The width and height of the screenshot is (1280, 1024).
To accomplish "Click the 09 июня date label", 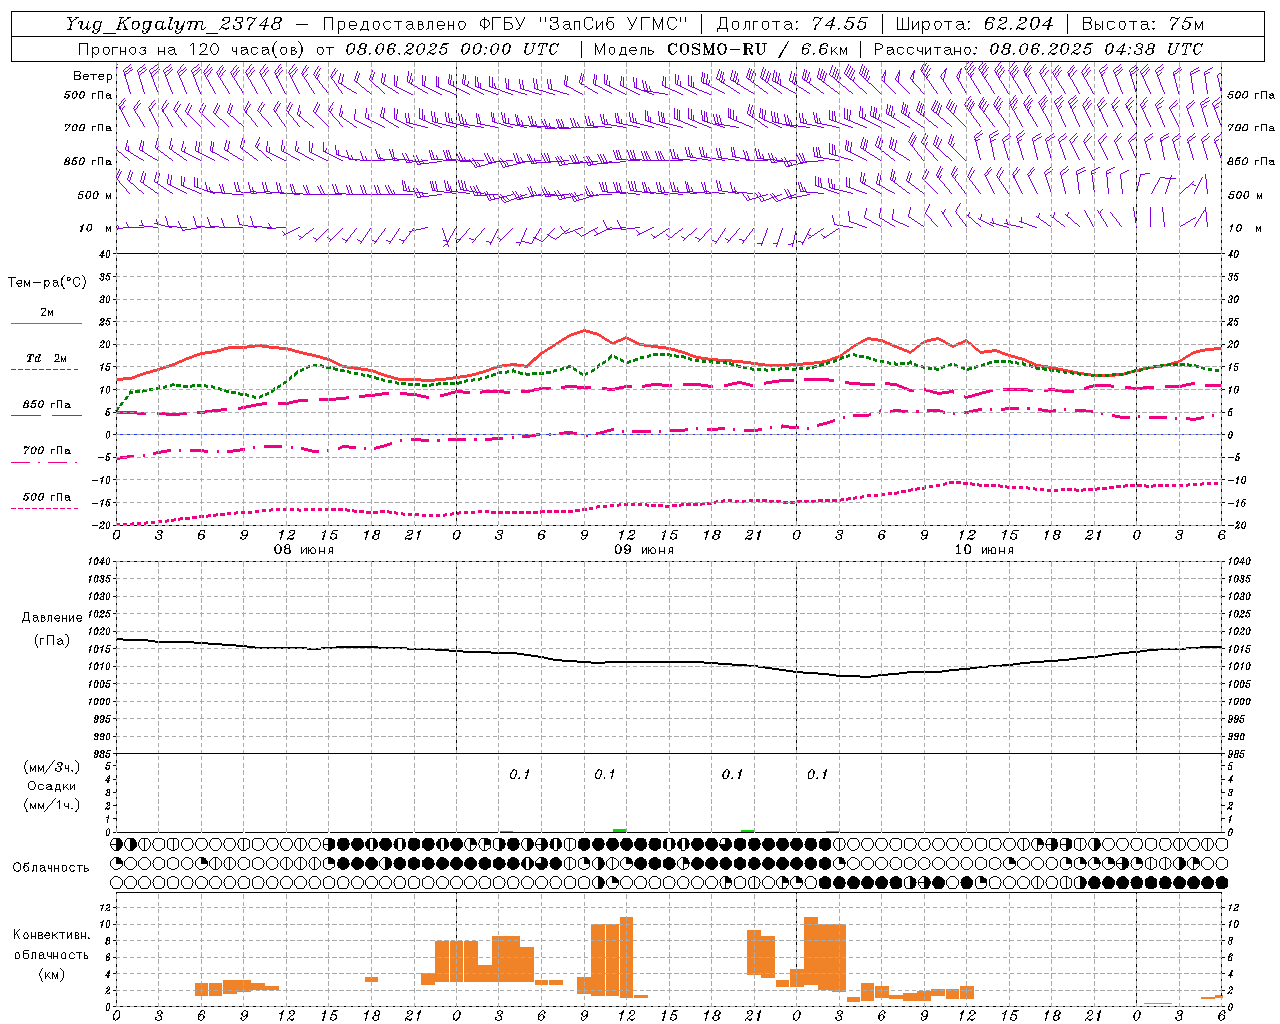I will pos(644,550).
